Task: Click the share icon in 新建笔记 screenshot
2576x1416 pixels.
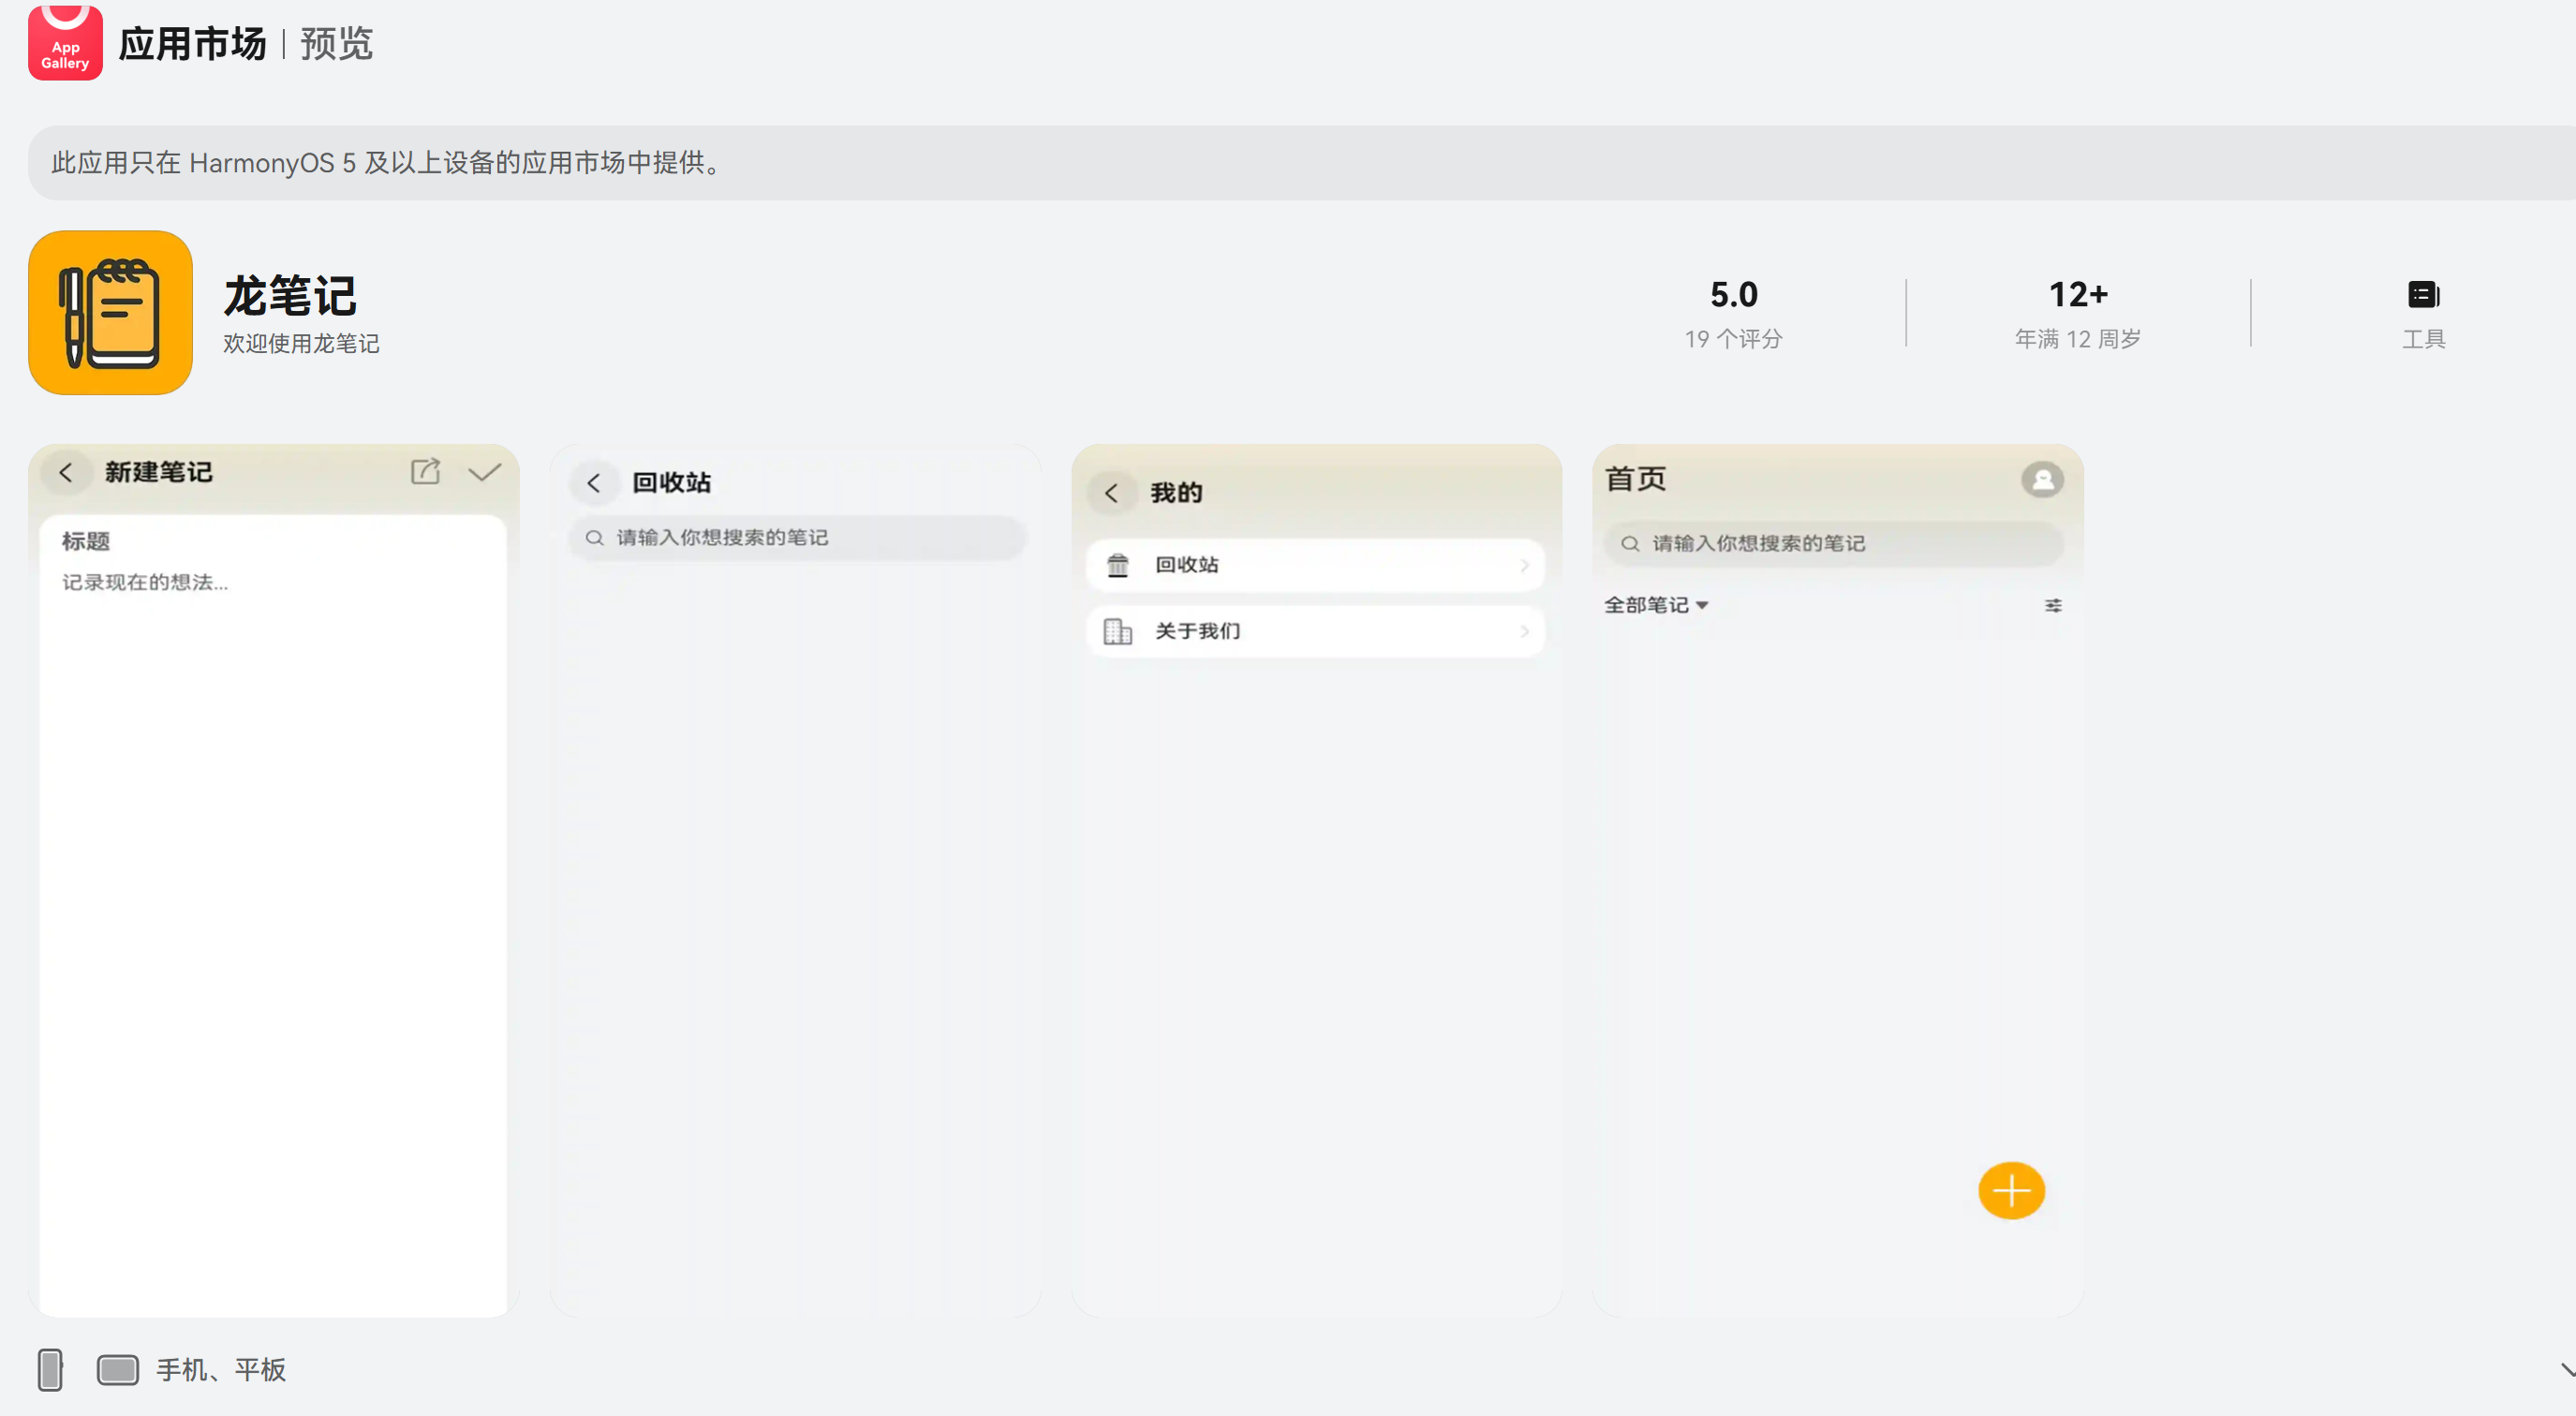Action: pyautogui.click(x=425, y=471)
